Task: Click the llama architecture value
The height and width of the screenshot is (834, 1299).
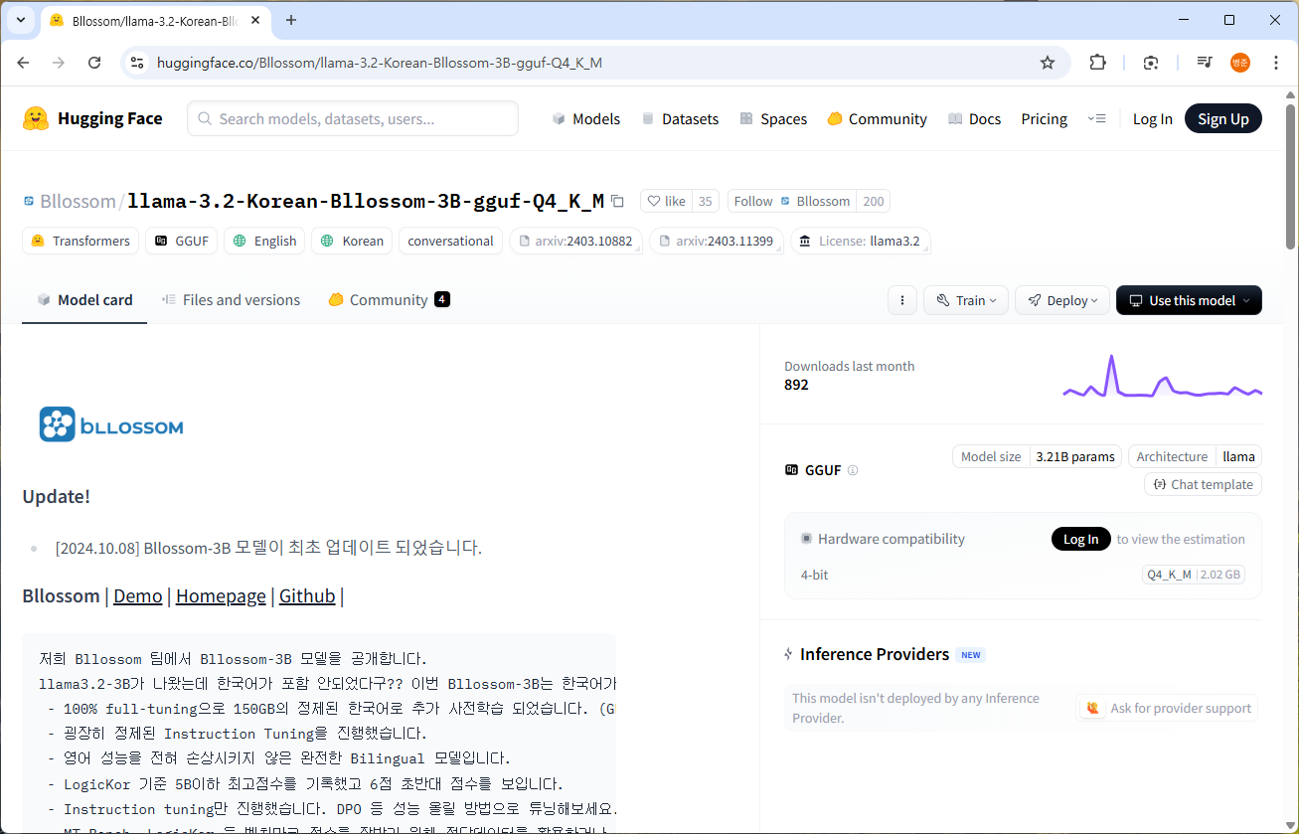Action: click(x=1239, y=457)
